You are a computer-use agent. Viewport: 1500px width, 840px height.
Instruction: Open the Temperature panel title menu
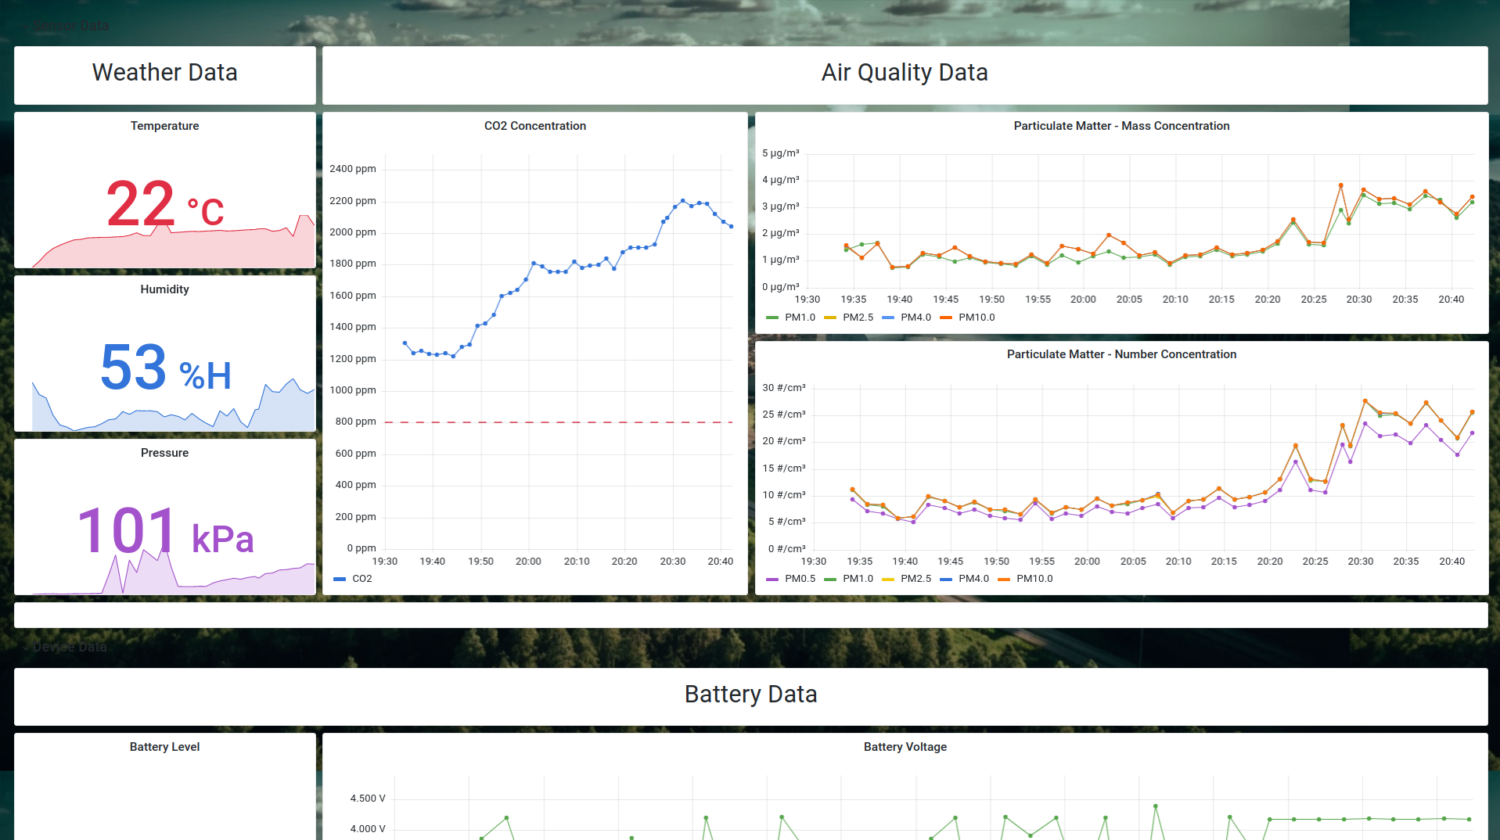point(164,126)
